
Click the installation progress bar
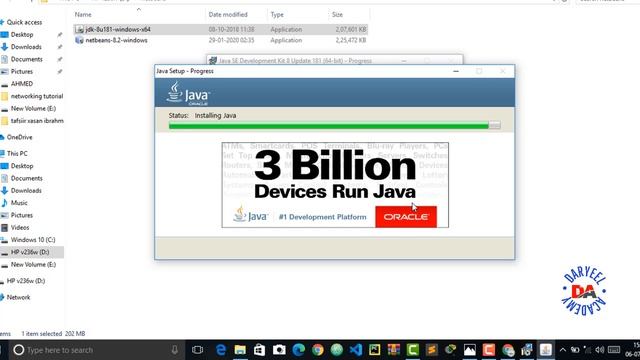click(335, 126)
